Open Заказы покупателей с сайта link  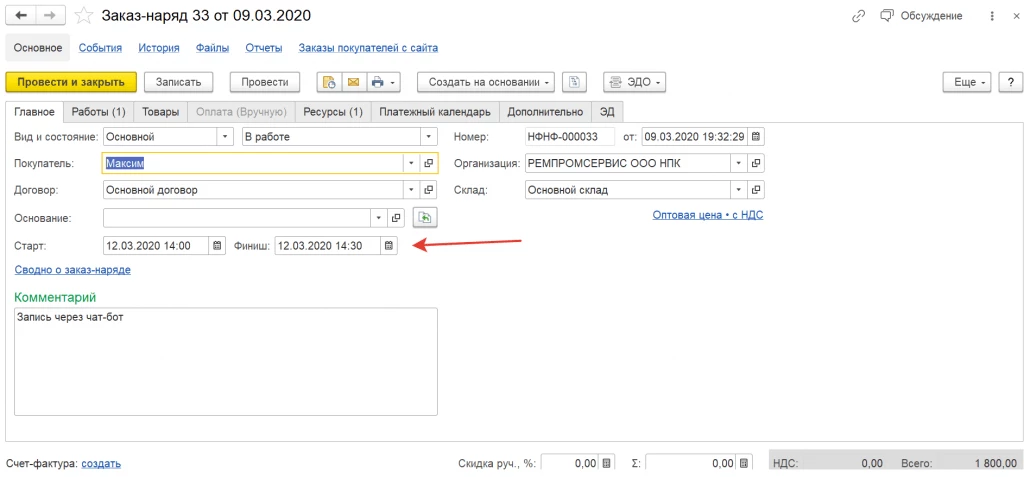[x=368, y=48]
